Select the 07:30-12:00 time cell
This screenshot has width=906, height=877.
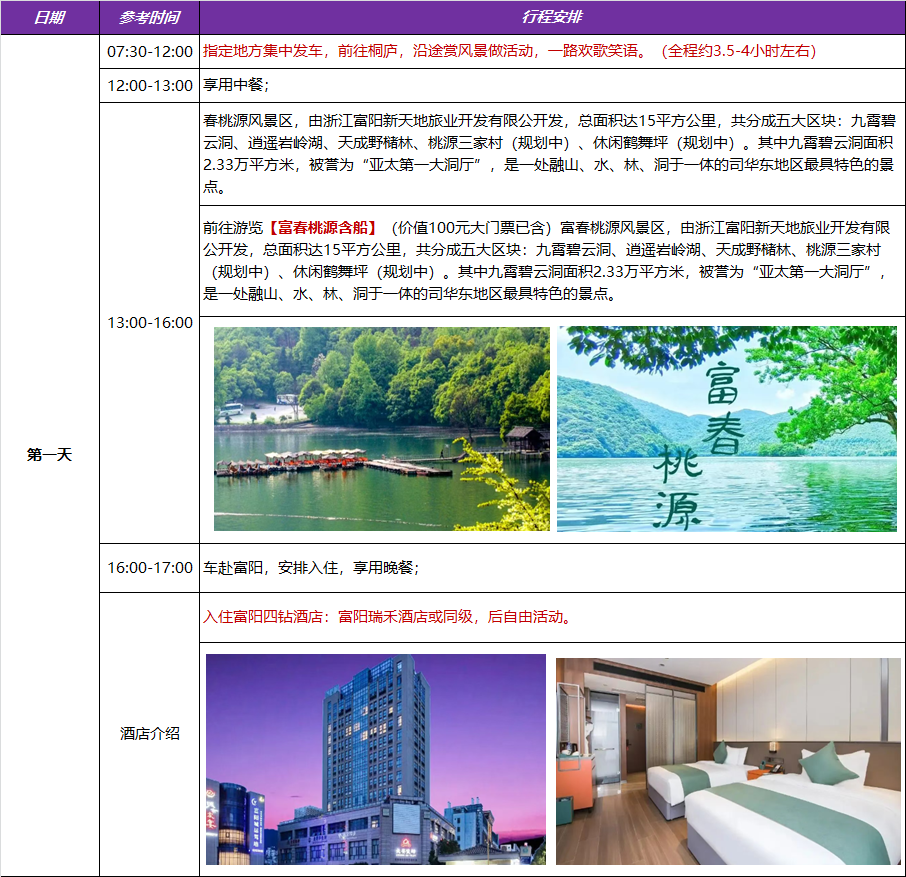[x=149, y=51]
